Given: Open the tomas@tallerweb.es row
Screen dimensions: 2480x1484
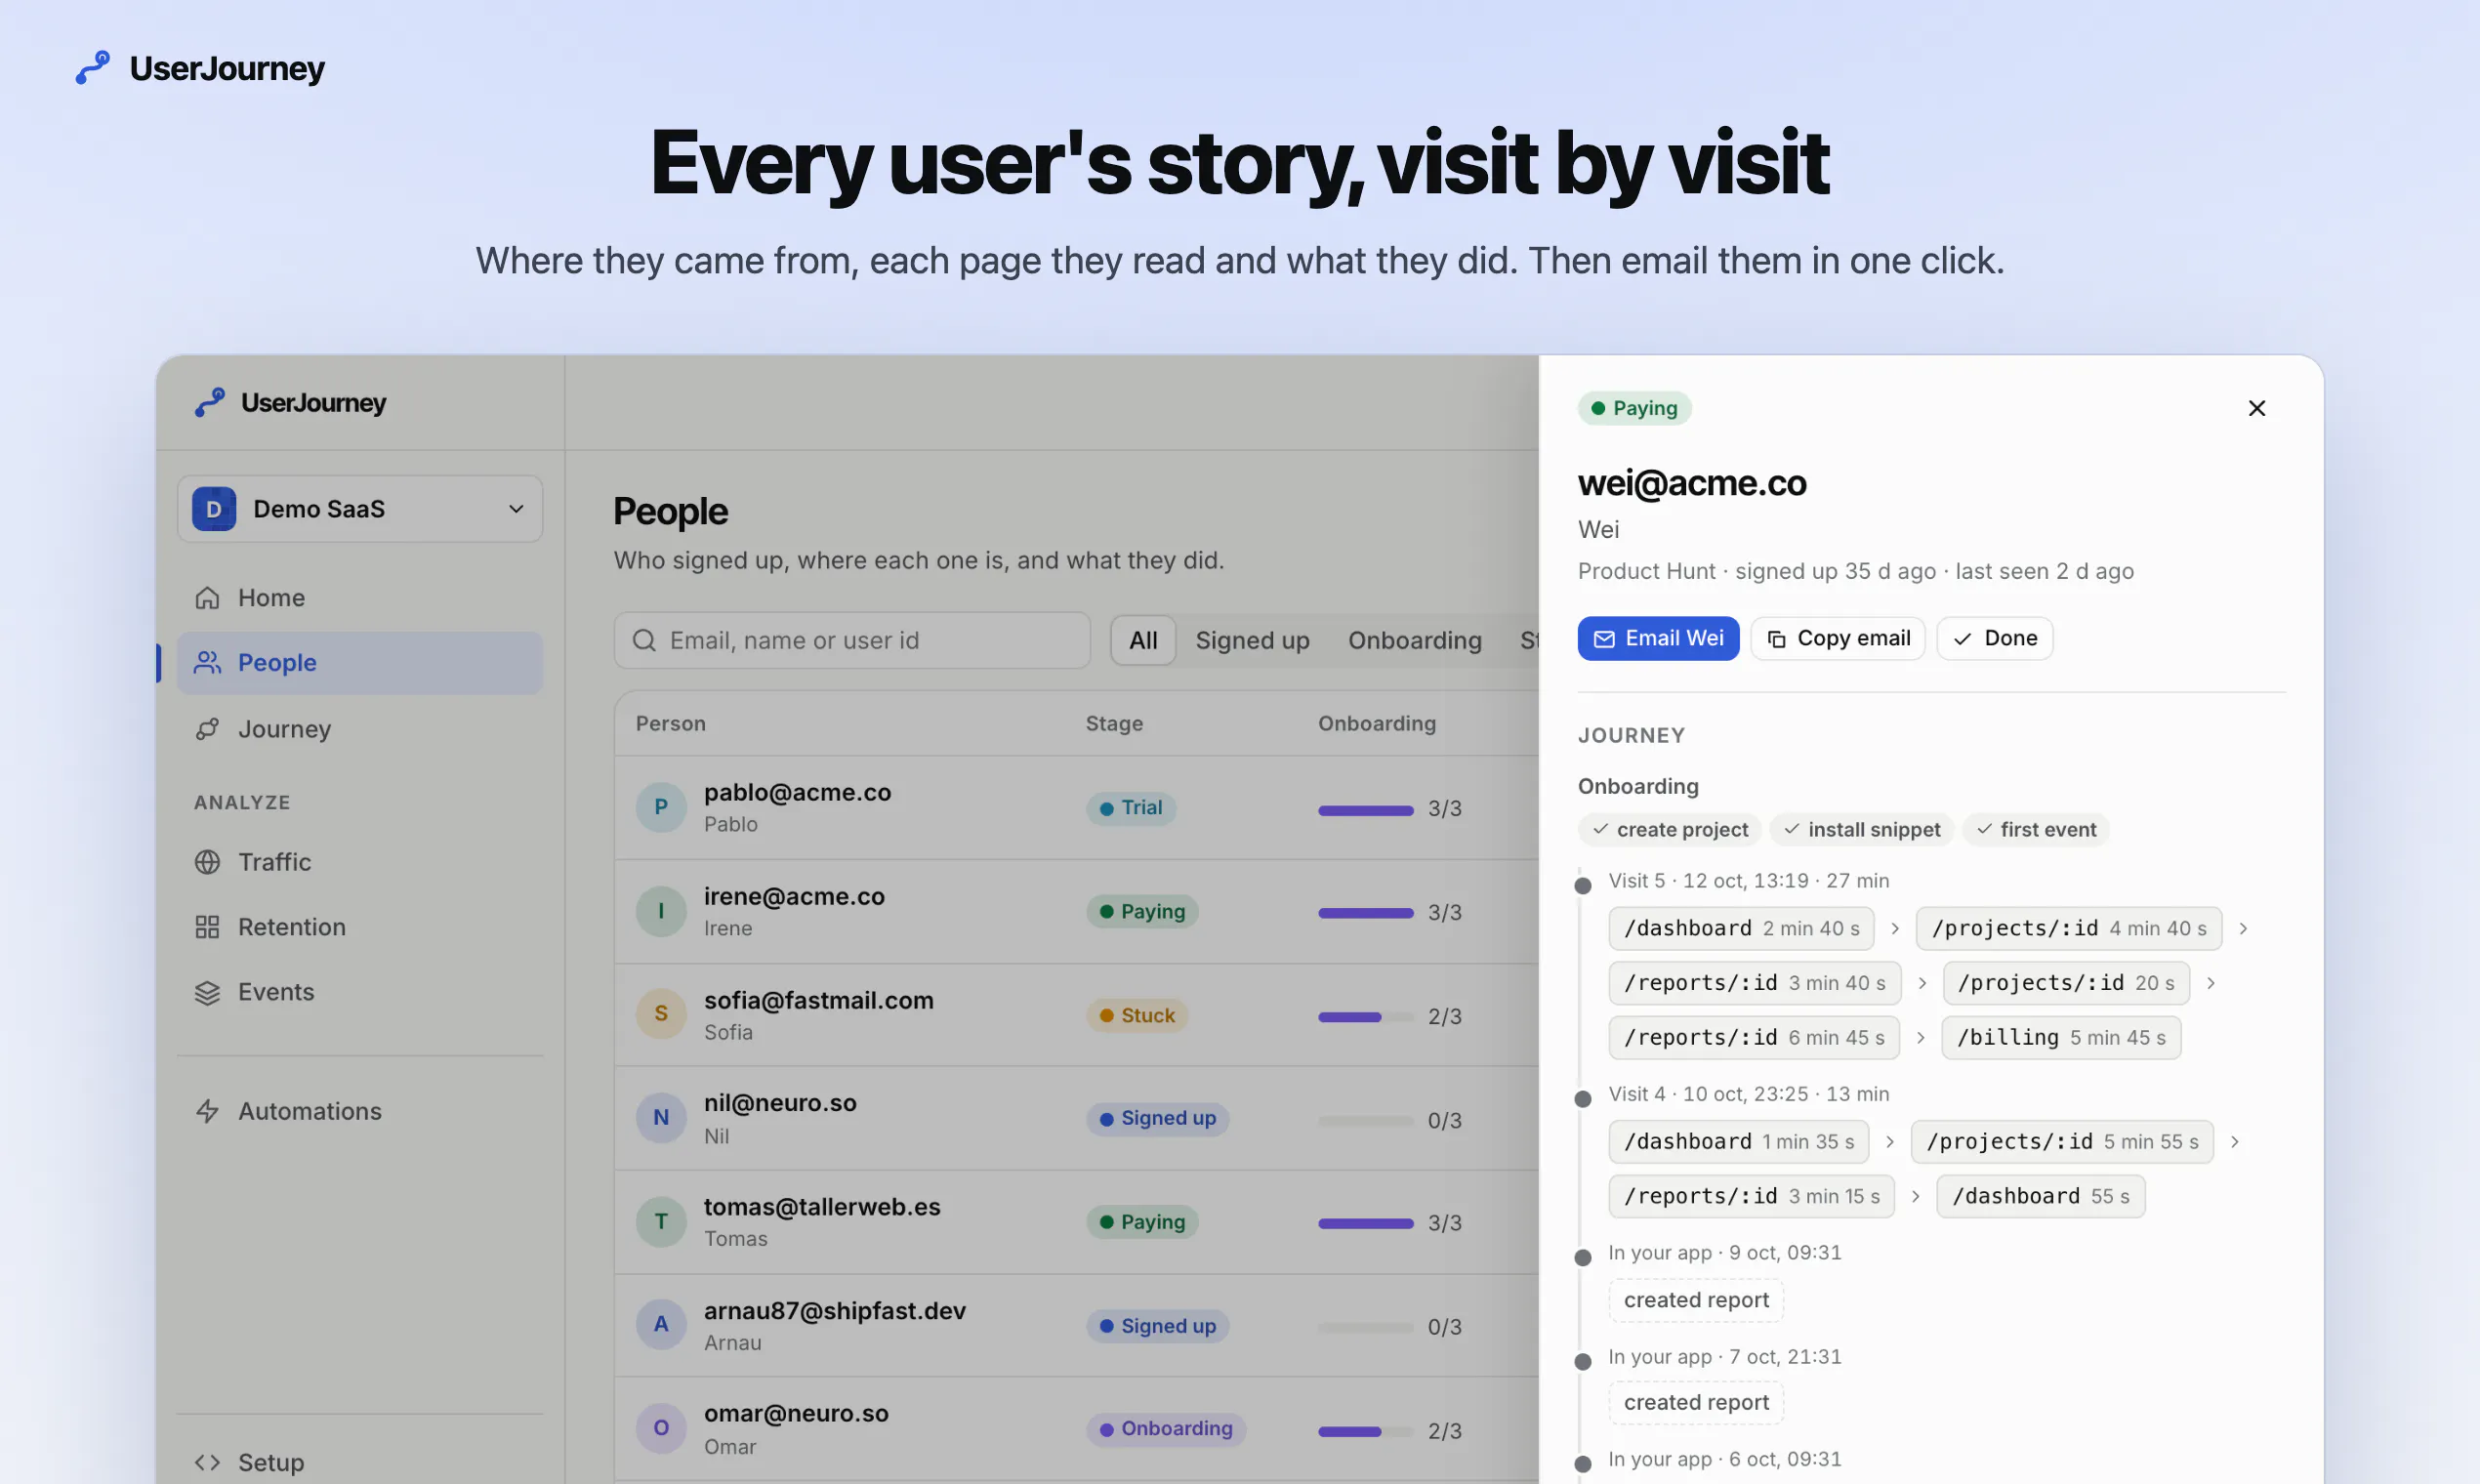Looking at the screenshot, I should 1076,1222.
